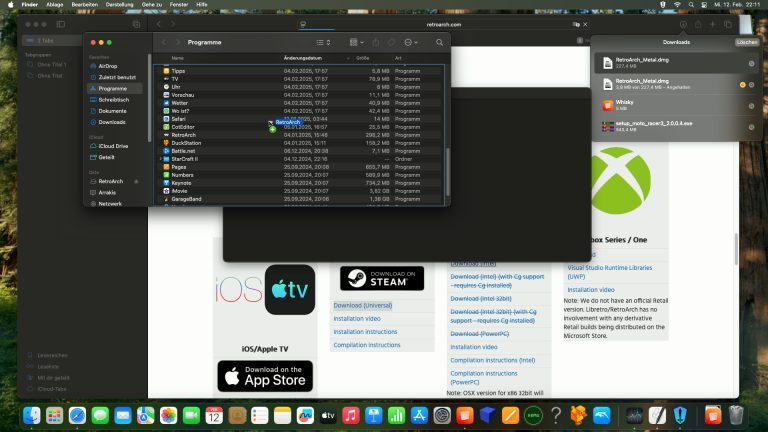The image size is (768, 432).
Task: Click Safari address bar retroarch.com
Action: tap(444, 24)
